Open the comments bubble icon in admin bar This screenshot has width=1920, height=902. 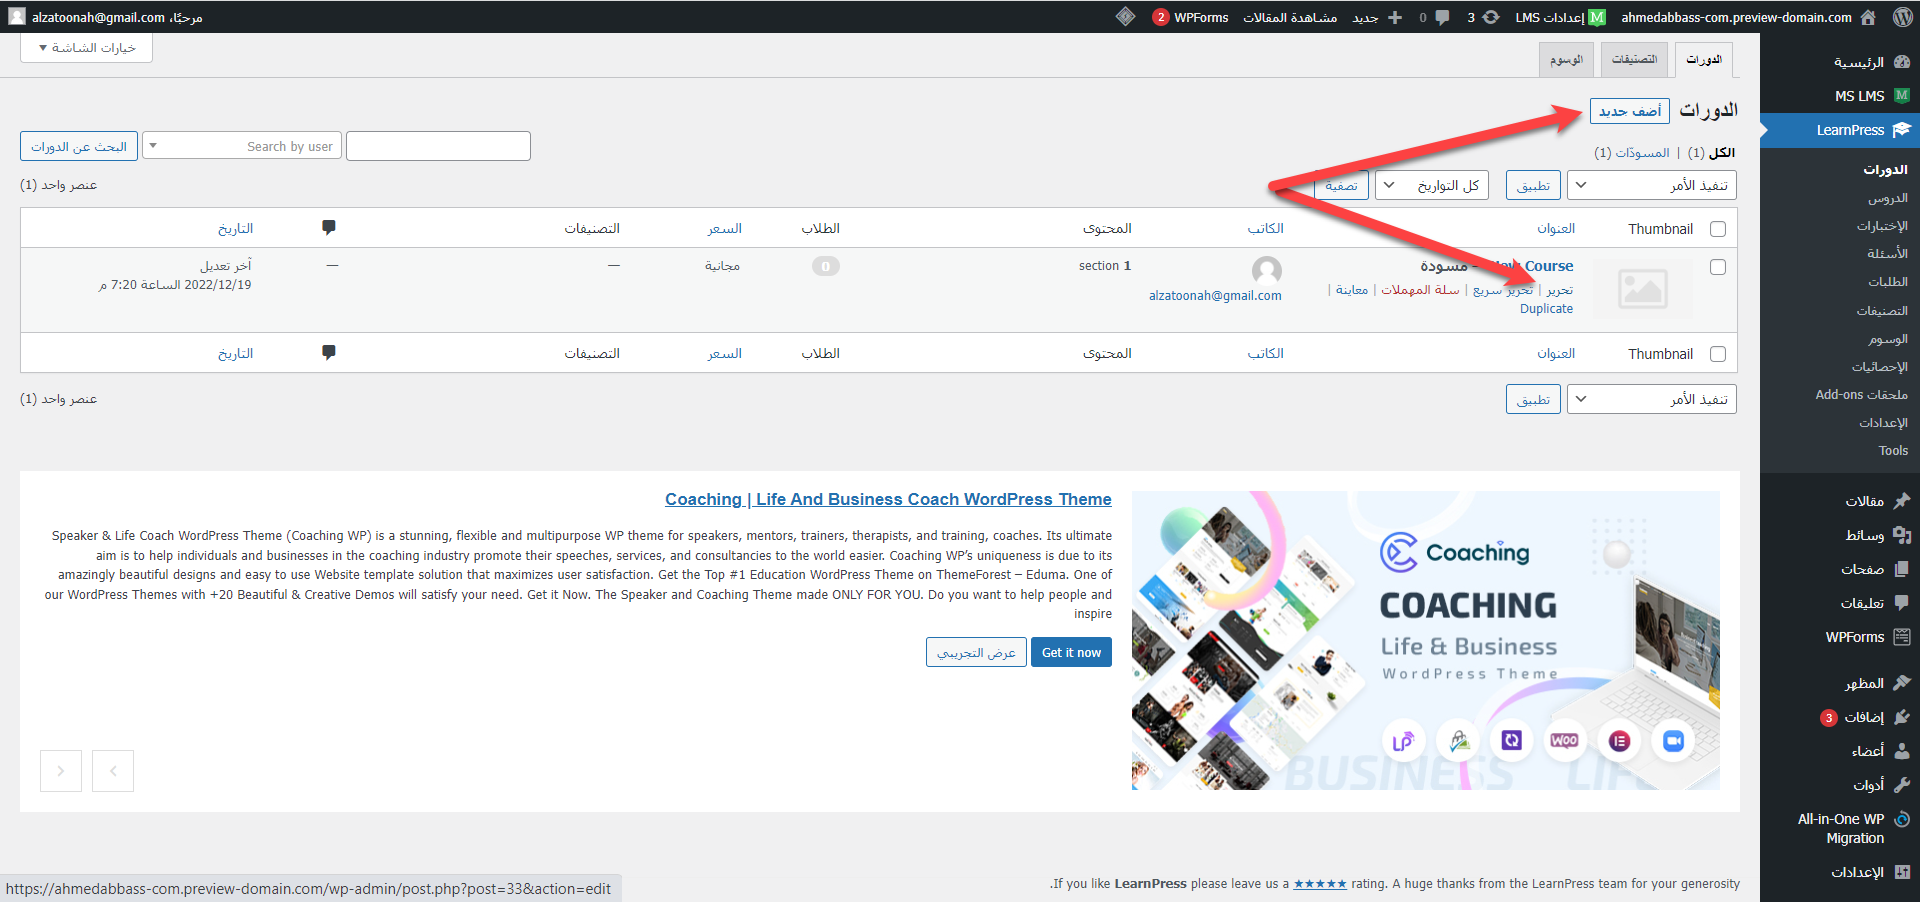(x=1442, y=17)
